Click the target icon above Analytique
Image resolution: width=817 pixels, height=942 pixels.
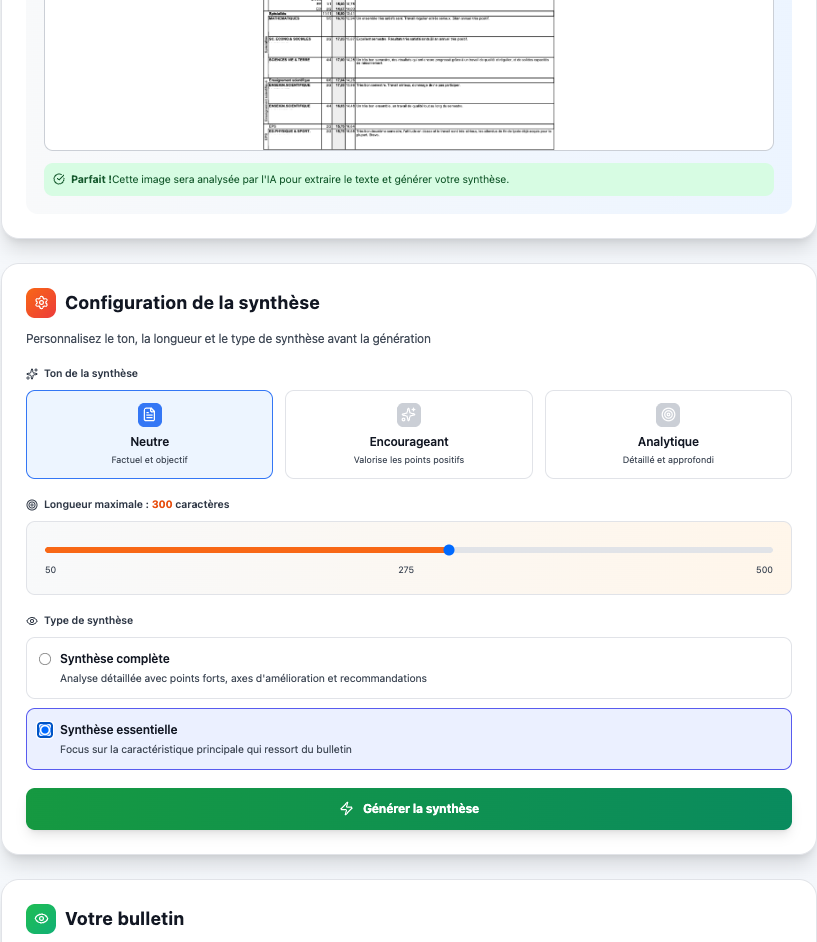pyautogui.click(x=667, y=414)
